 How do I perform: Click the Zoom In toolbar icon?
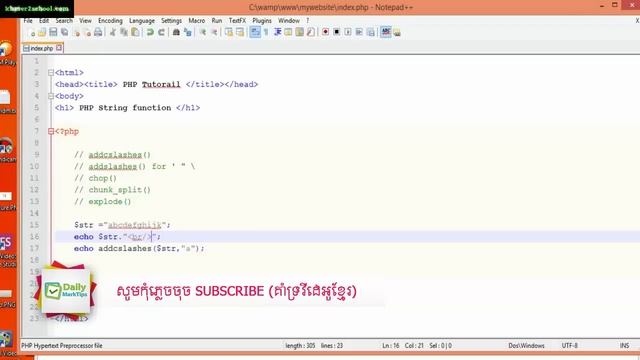202,32
